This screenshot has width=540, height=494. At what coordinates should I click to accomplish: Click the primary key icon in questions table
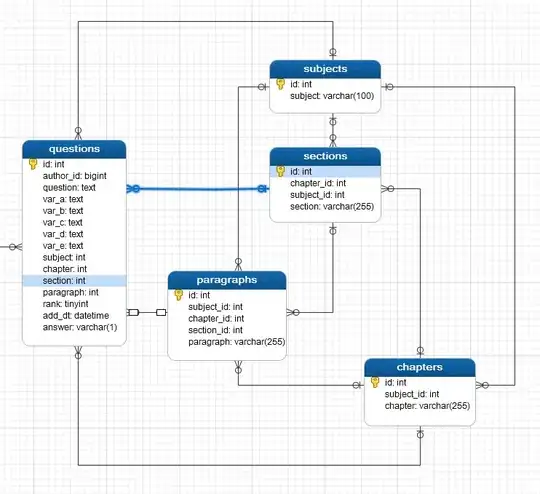(x=33, y=164)
